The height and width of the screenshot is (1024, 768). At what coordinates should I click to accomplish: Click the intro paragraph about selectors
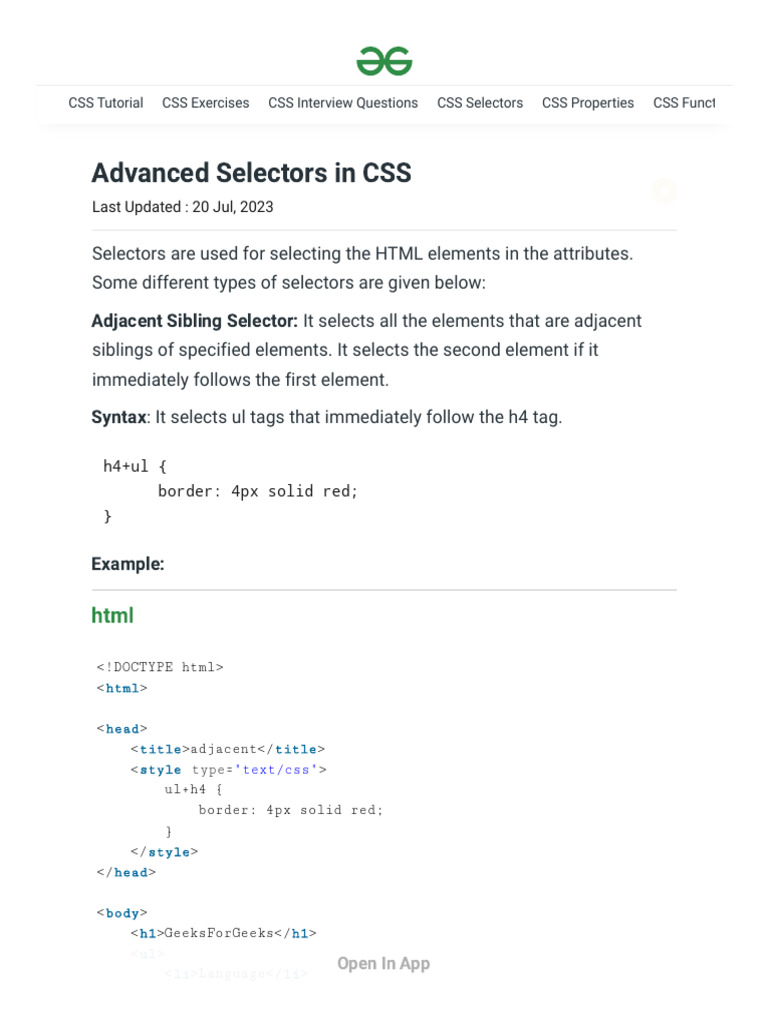click(362, 268)
